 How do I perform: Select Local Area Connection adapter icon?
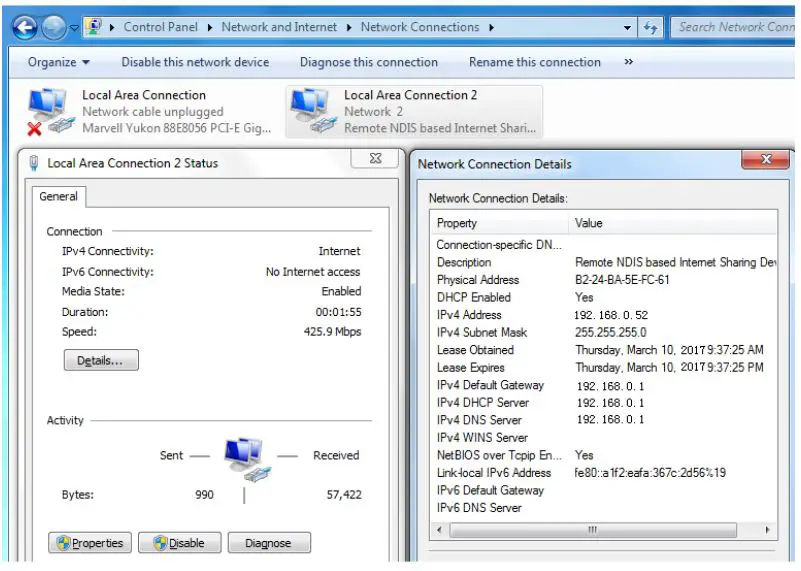50,111
